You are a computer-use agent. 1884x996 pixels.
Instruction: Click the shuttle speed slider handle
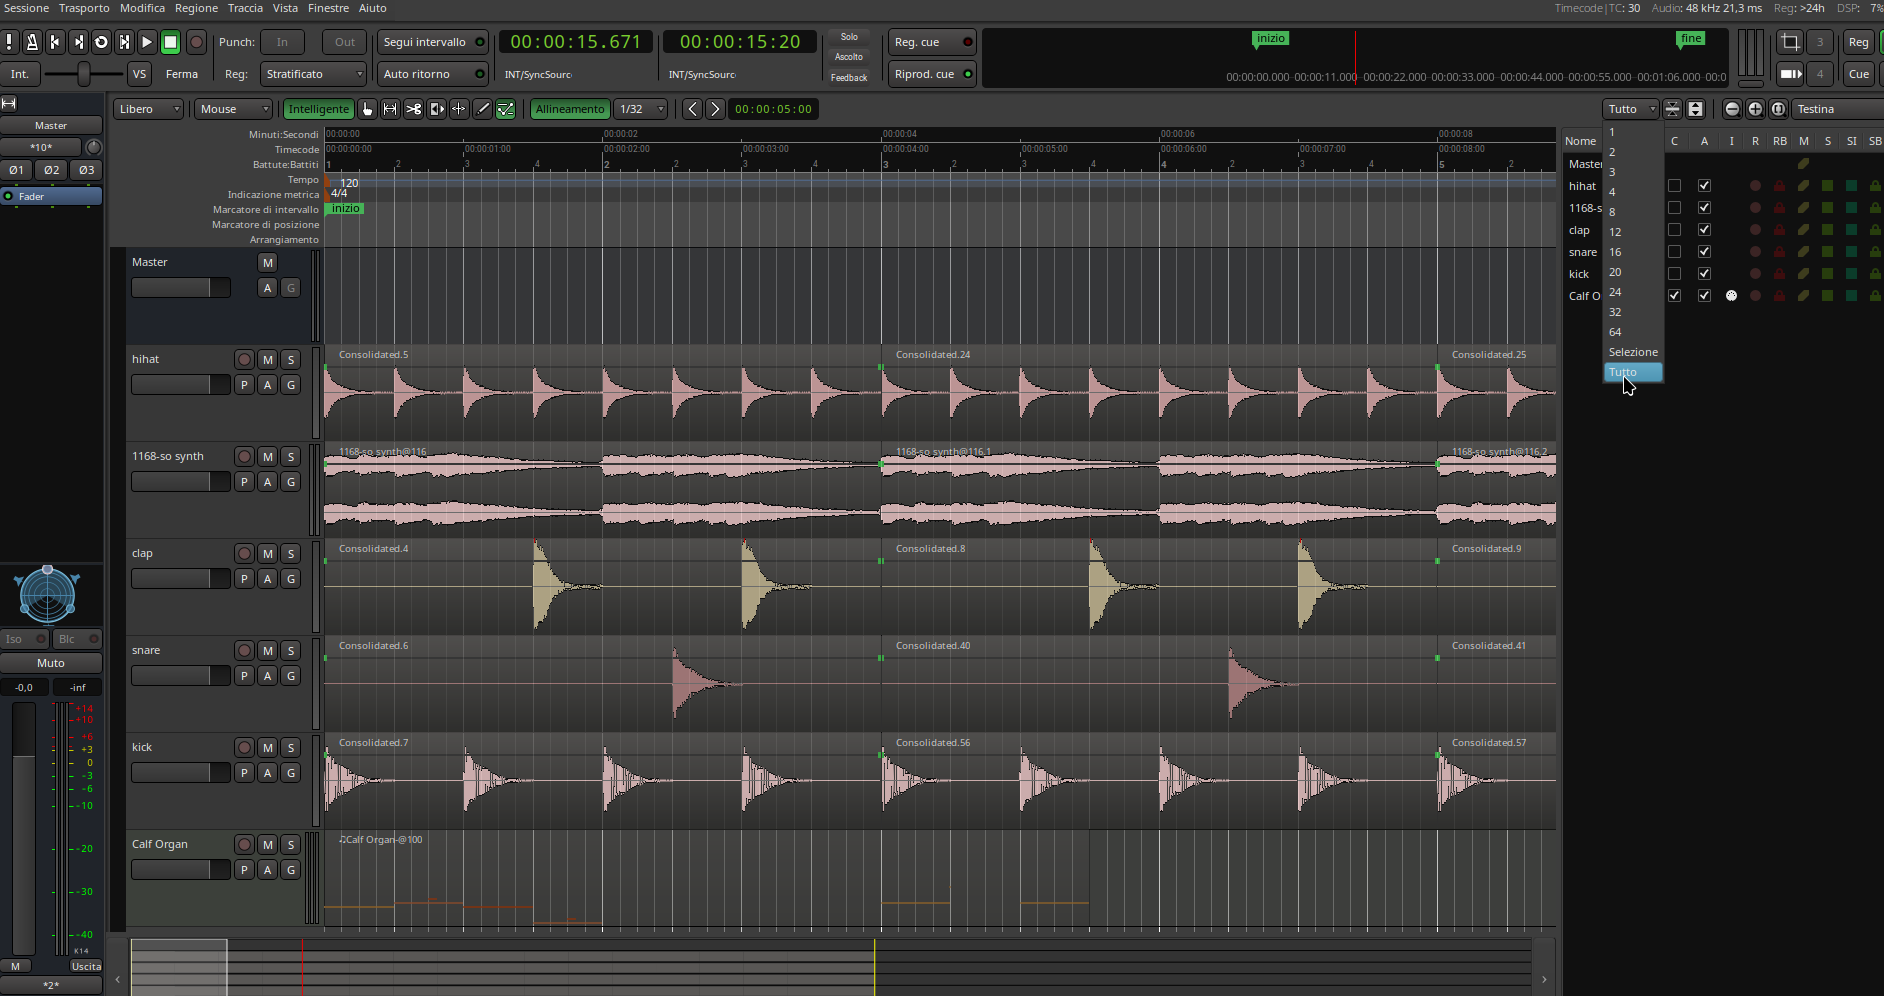[84, 74]
